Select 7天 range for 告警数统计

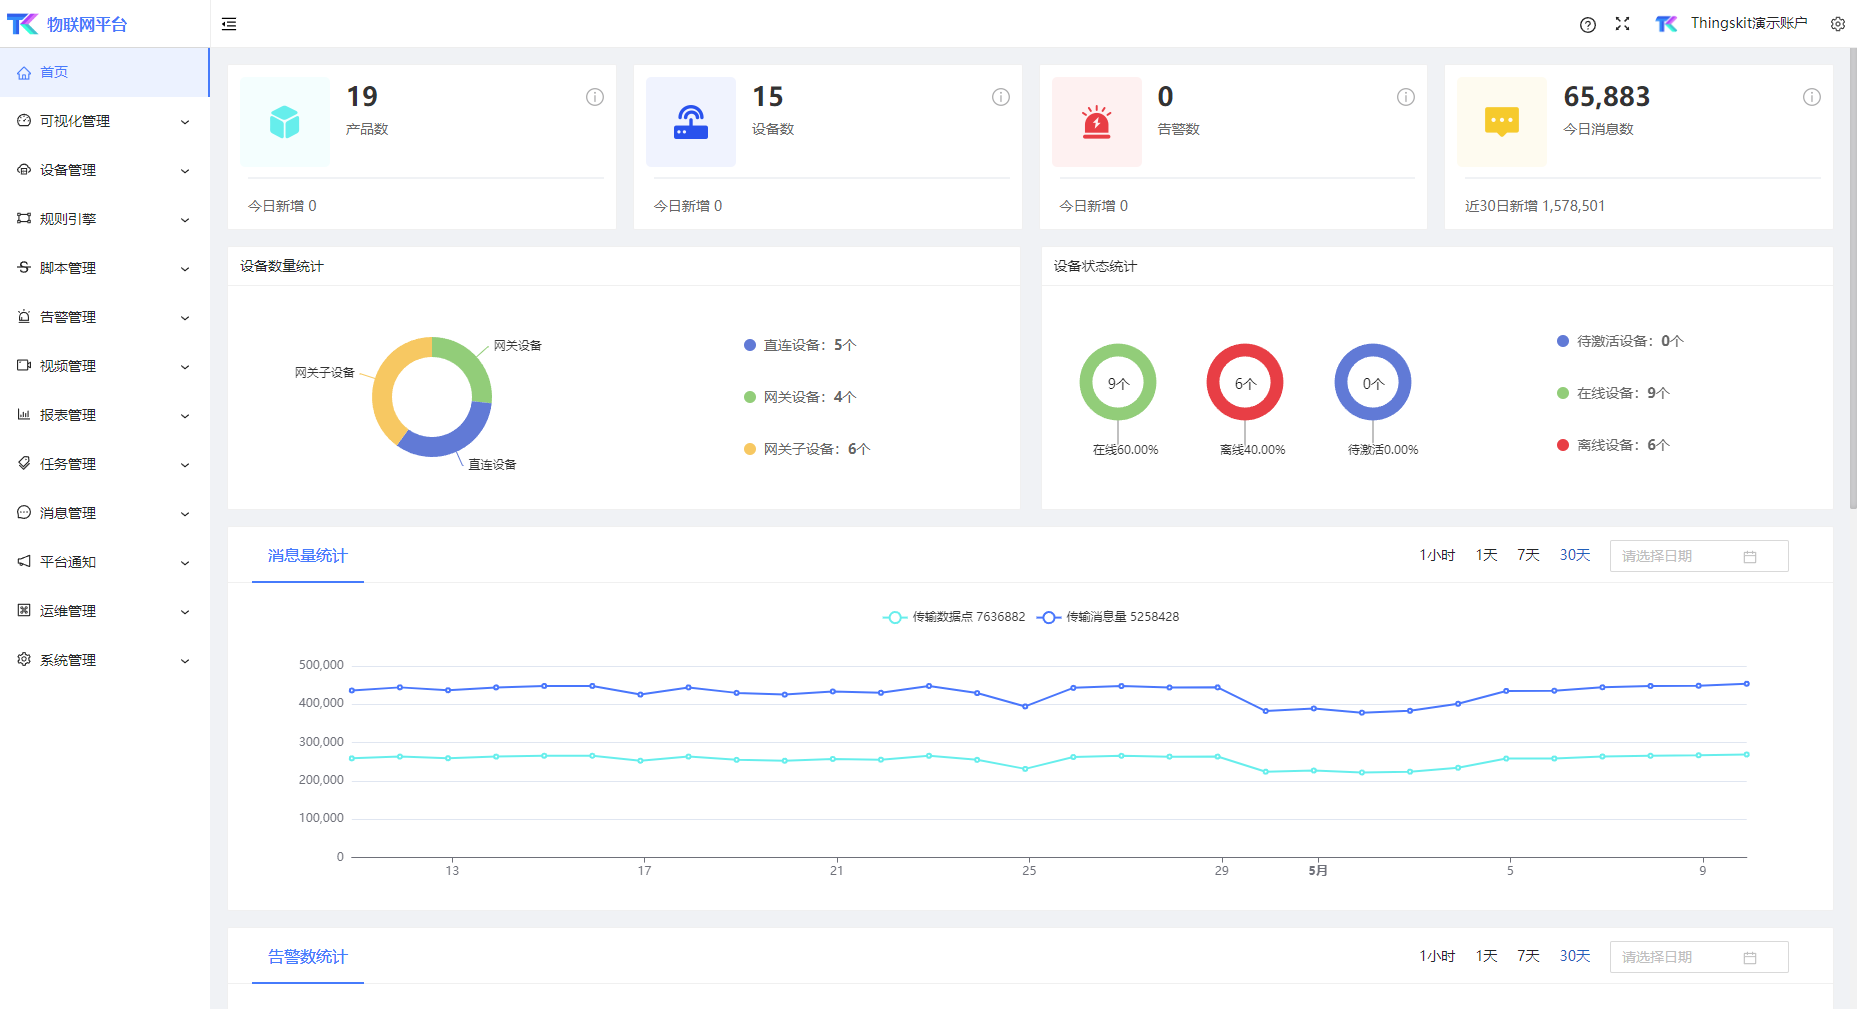tap(1528, 956)
